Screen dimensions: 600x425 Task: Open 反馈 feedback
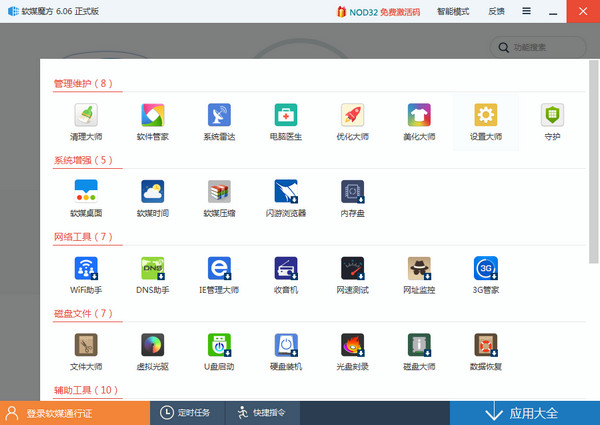[496, 11]
